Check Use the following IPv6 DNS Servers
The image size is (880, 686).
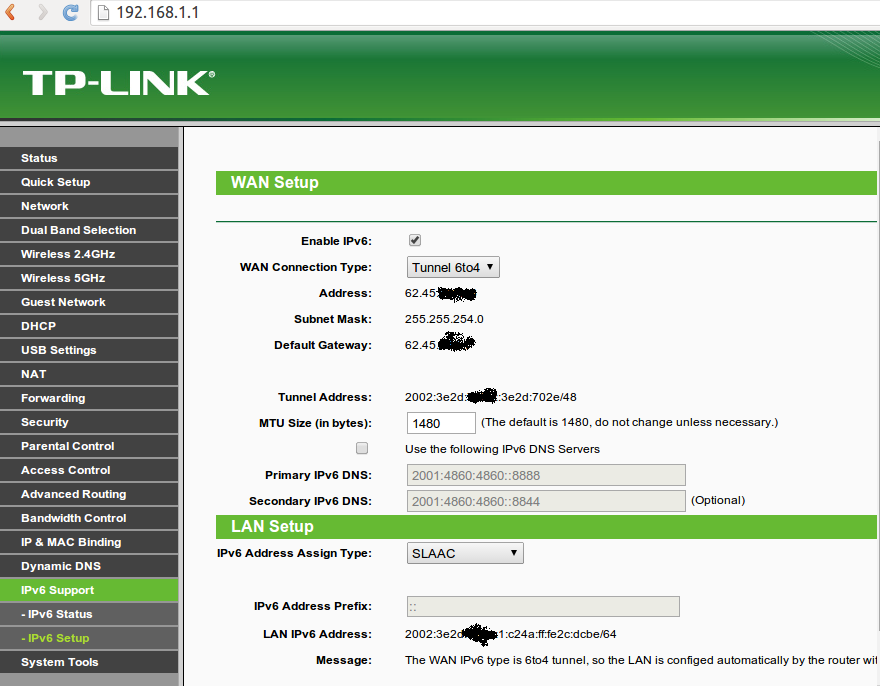tap(362, 448)
